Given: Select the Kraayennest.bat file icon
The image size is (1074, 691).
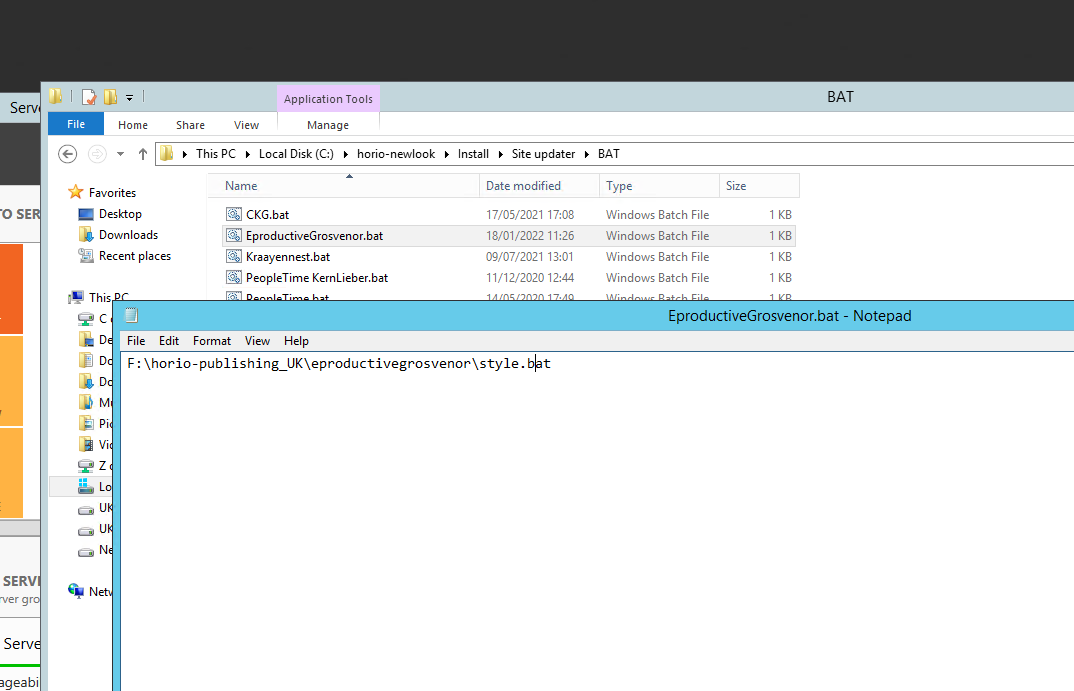Looking at the screenshot, I should pyautogui.click(x=234, y=257).
